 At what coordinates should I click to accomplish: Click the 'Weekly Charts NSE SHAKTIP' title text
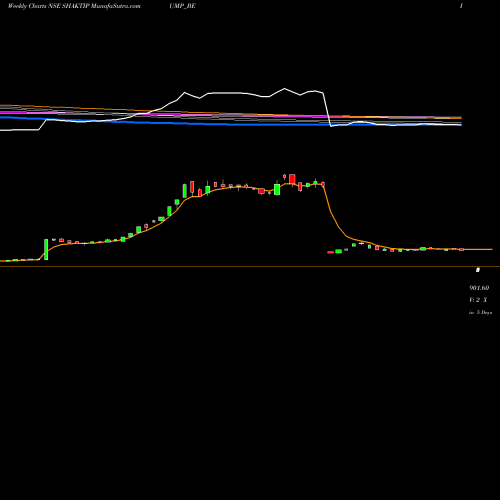[x=49, y=6]
